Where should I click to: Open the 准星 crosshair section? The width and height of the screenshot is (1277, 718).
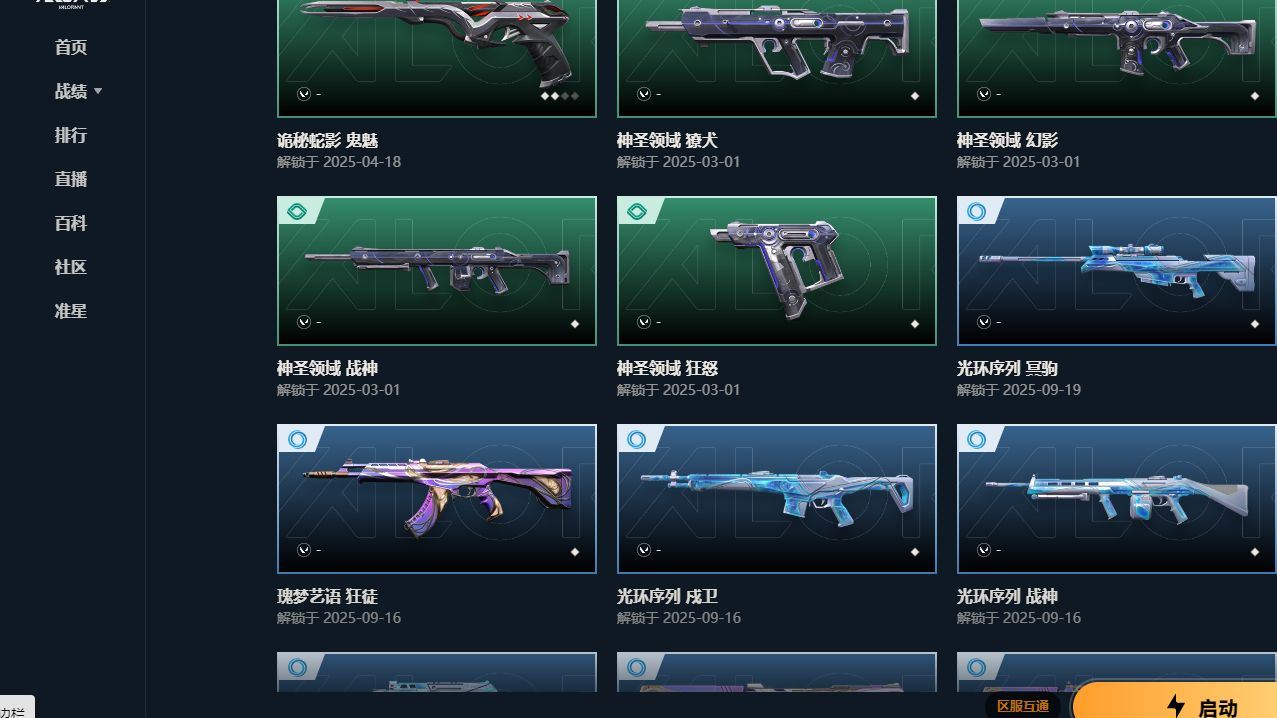pyautogui.click(x=71, y=311)
